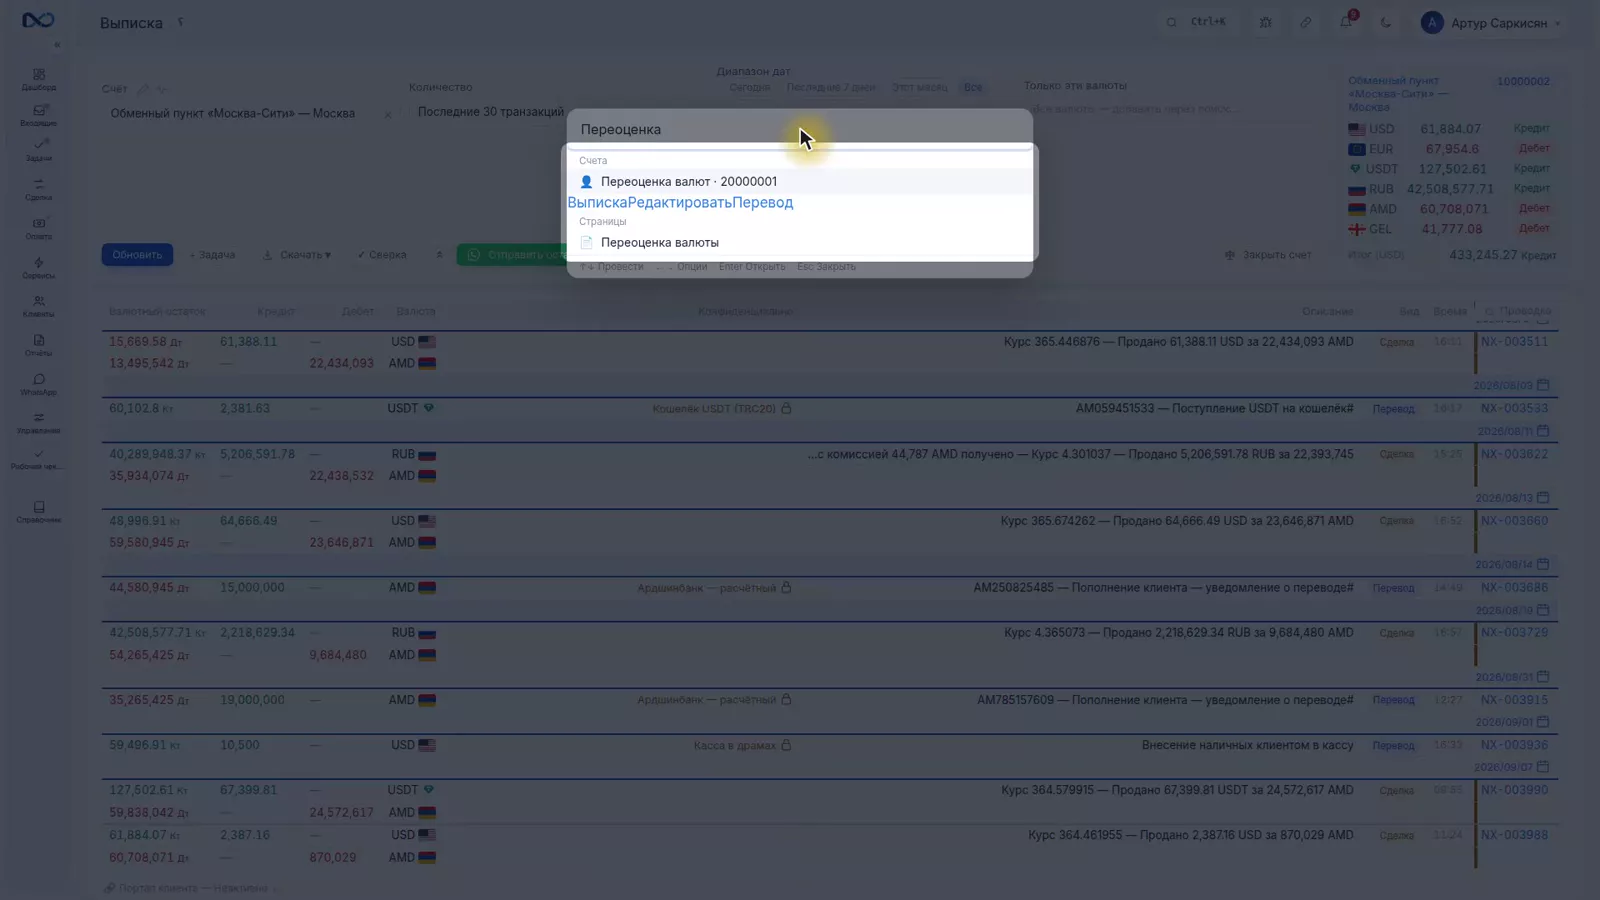
Task: Open the Дашборд sidebar icon
Action: point(39,79)
